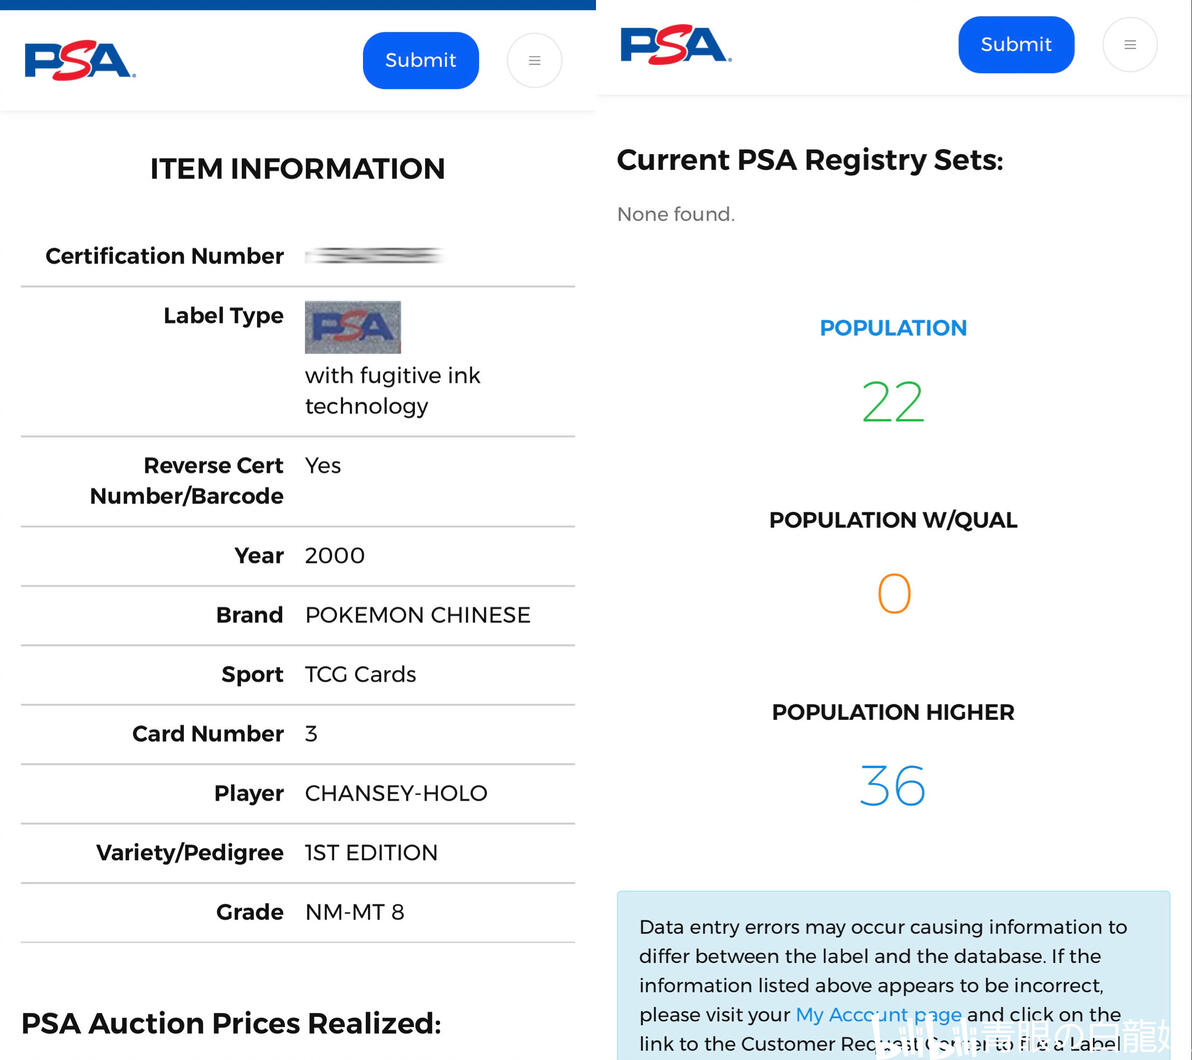
Task: Click the POKEMON CHINESE brand value
Action: [418, 615]
